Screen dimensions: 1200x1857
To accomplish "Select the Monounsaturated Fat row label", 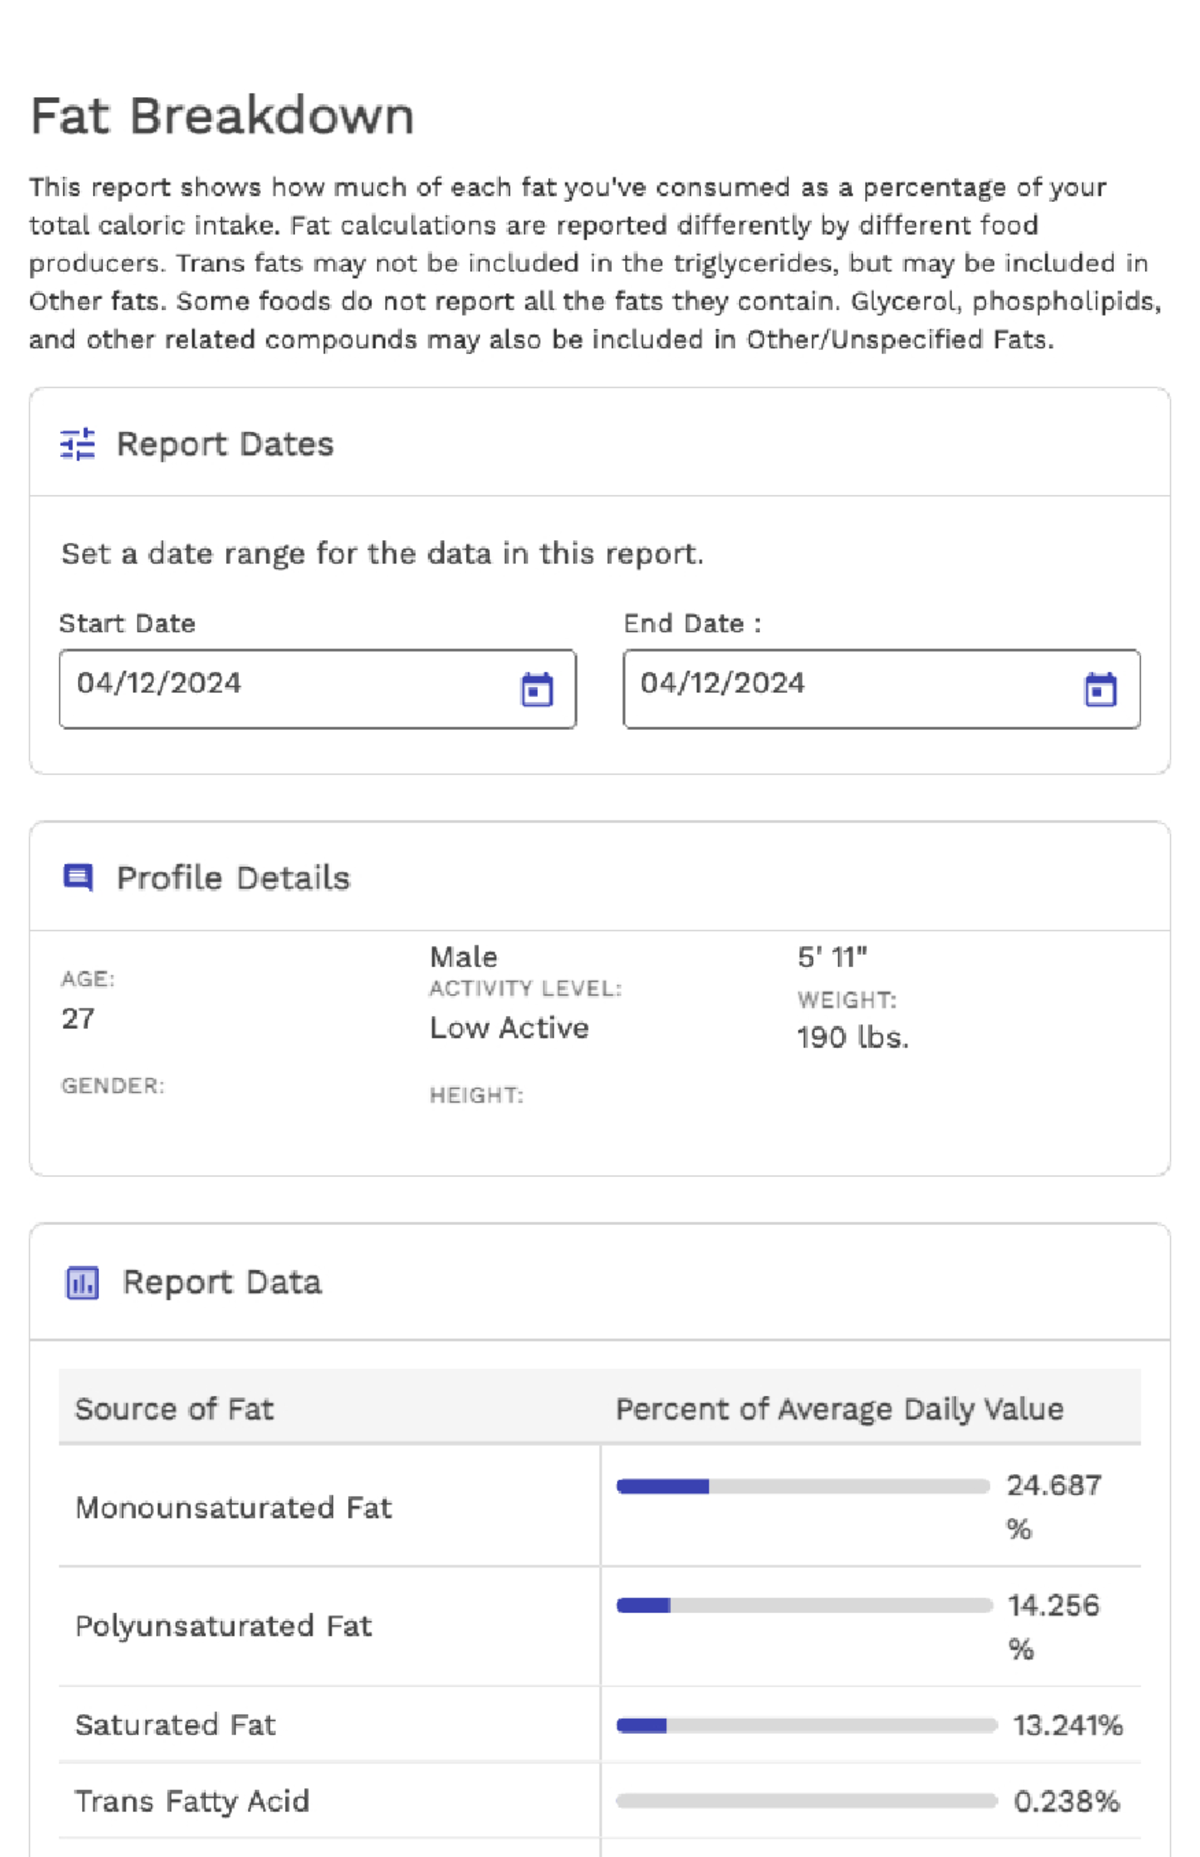I will (x=233, y=1507).
